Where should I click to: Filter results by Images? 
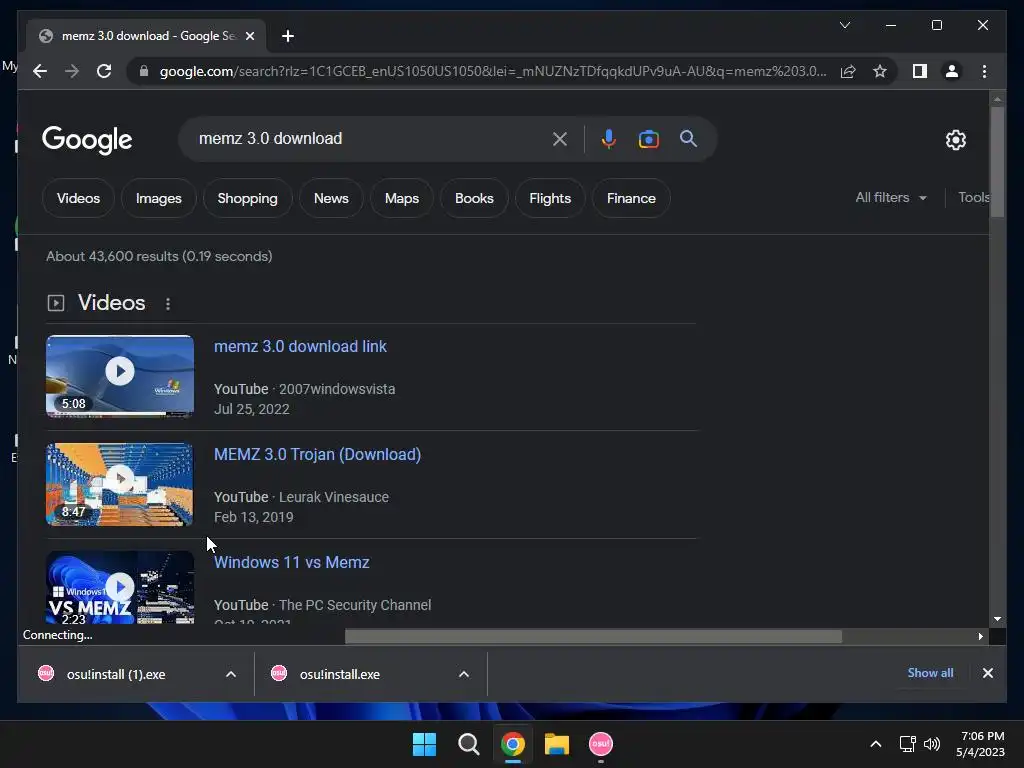pos(159,198)
